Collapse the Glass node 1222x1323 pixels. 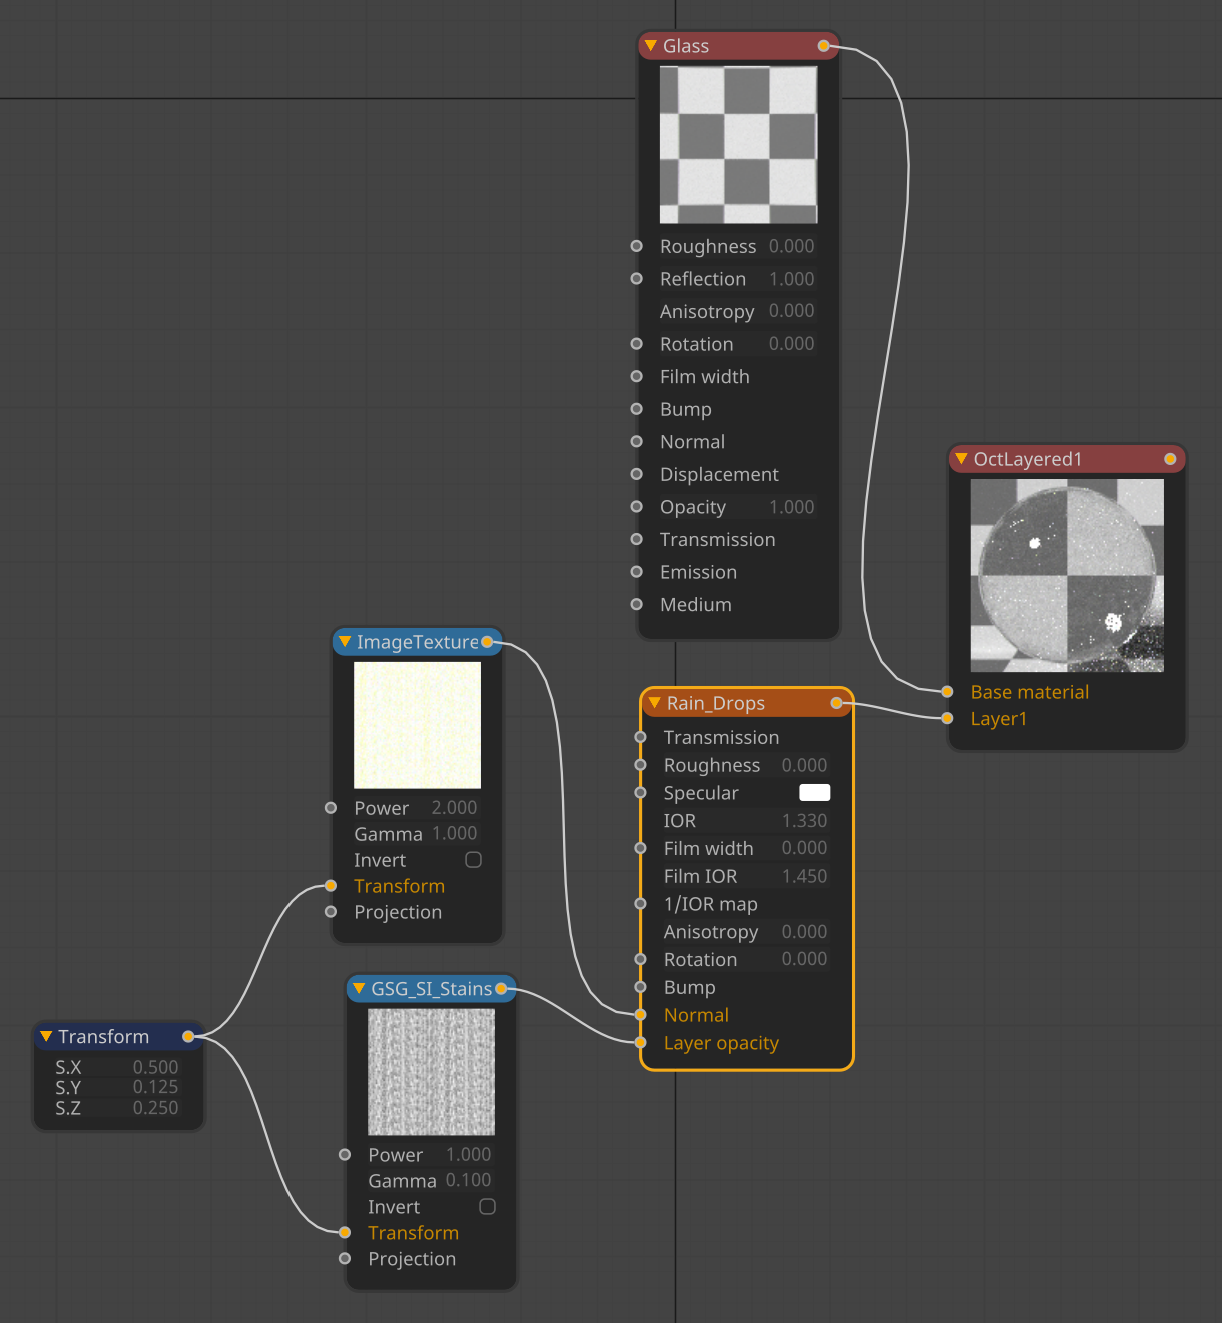click(x=651, y=46)
